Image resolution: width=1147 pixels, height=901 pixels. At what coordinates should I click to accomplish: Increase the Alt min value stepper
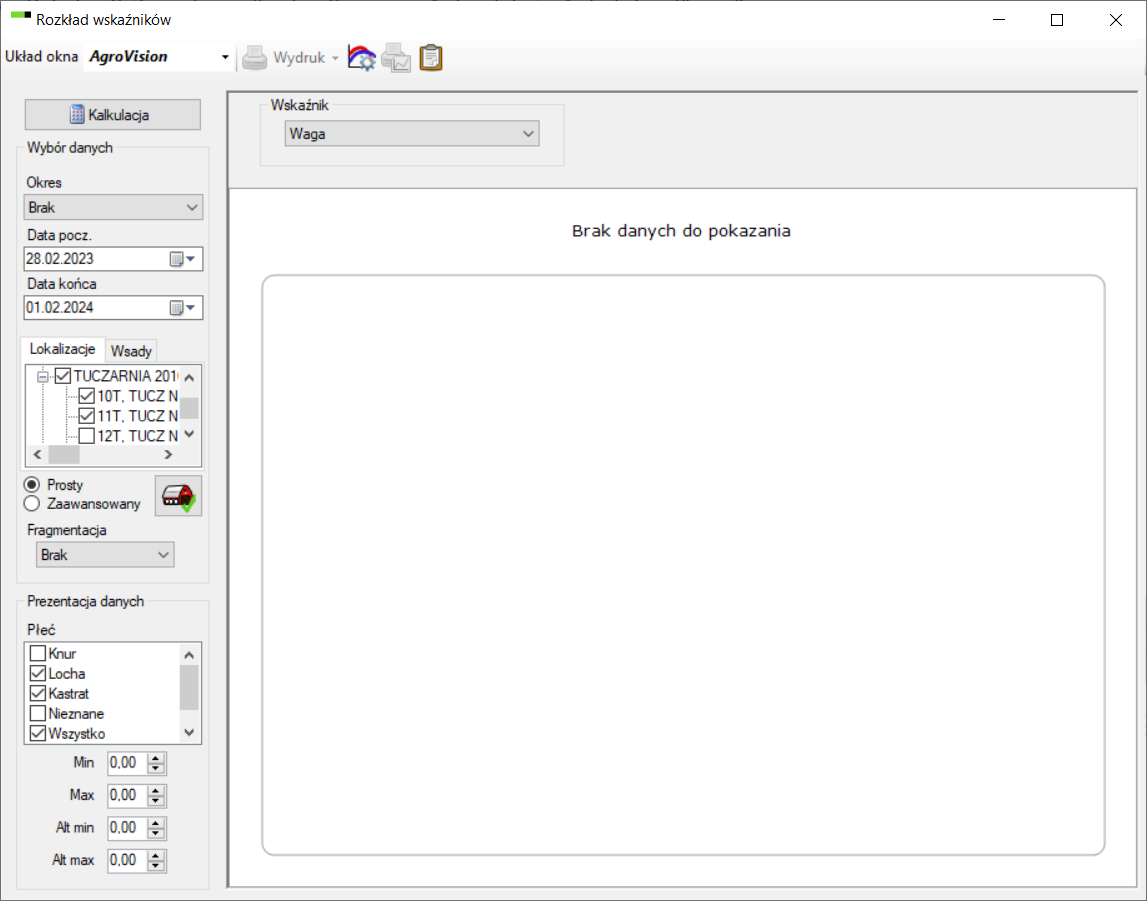pos(155,823)
